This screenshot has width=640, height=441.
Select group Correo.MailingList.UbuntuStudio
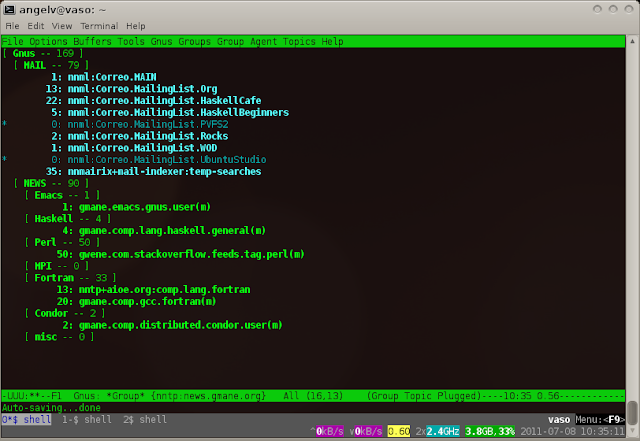click(167, 160)
